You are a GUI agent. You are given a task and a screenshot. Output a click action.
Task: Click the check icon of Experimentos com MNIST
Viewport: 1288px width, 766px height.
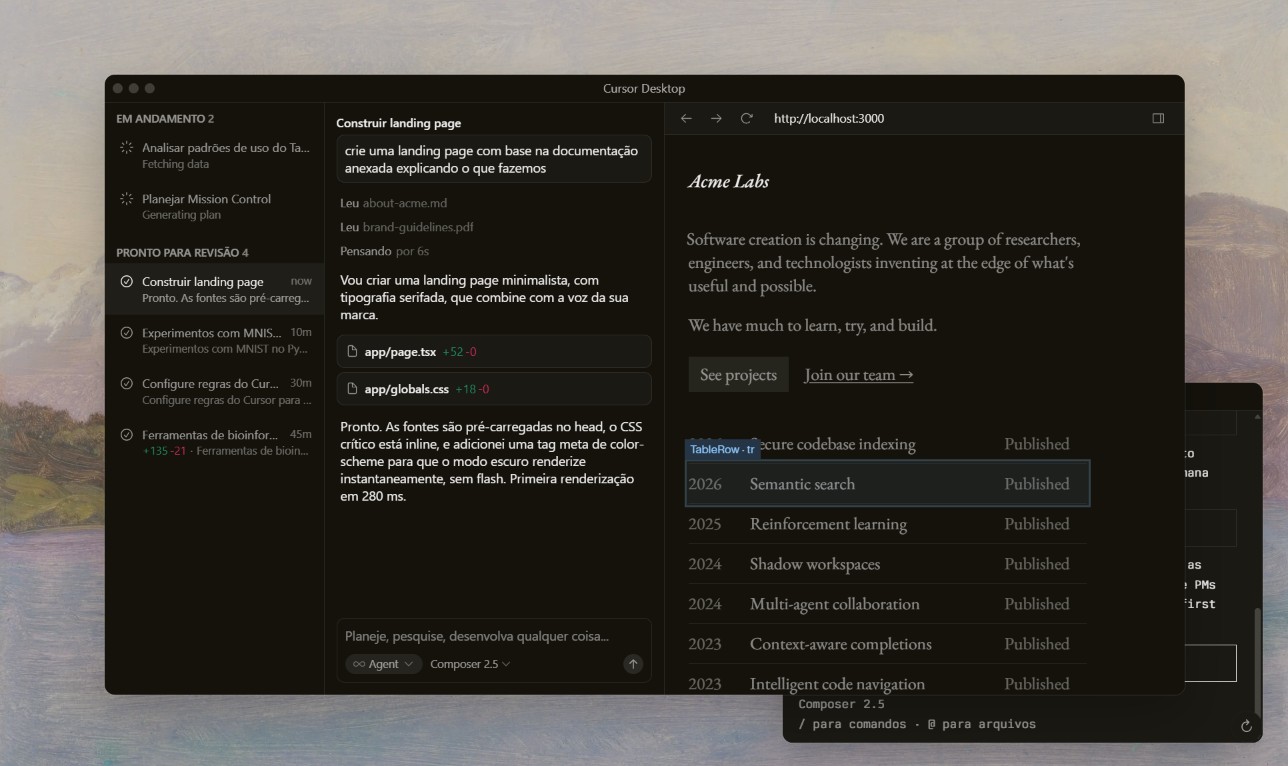127,332
